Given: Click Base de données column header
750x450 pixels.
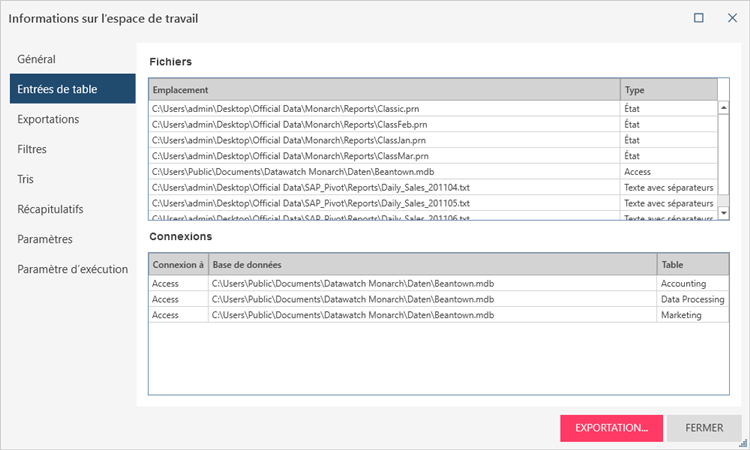Looking at the screenshot, I should [x=432, y=264].
